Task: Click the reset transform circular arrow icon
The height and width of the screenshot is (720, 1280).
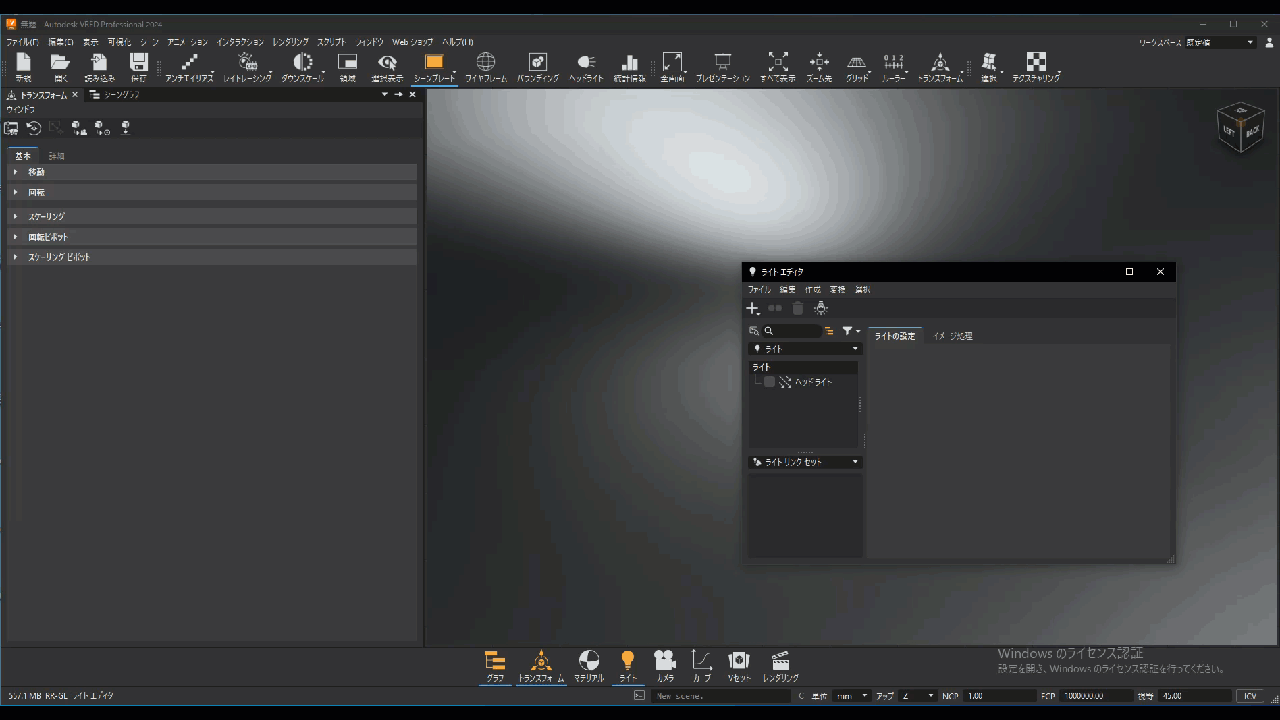Action: (34, 128)
